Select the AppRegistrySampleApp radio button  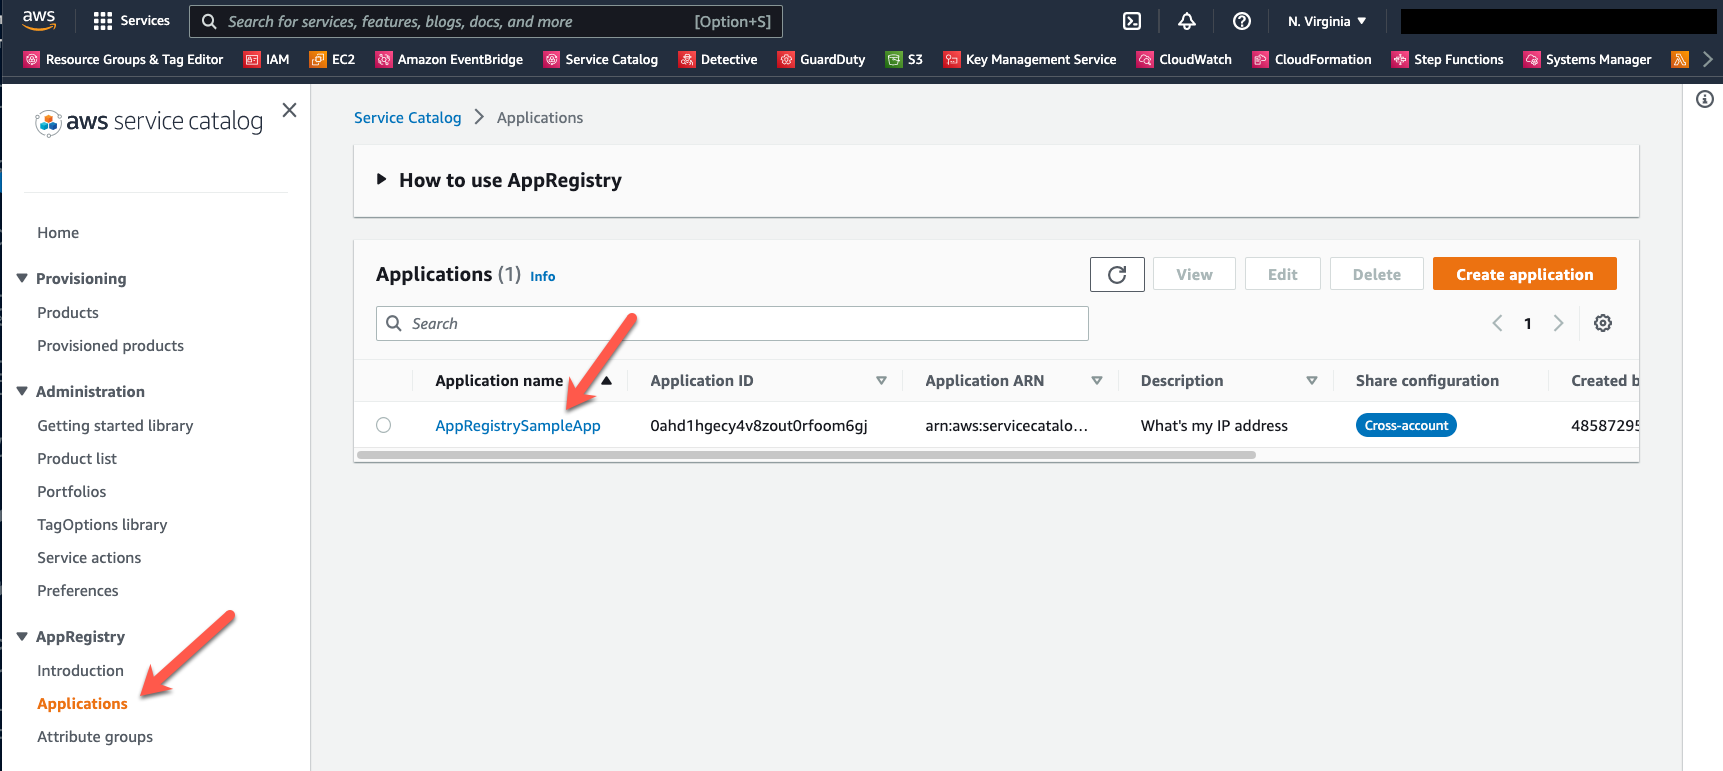tap(384, 425)
